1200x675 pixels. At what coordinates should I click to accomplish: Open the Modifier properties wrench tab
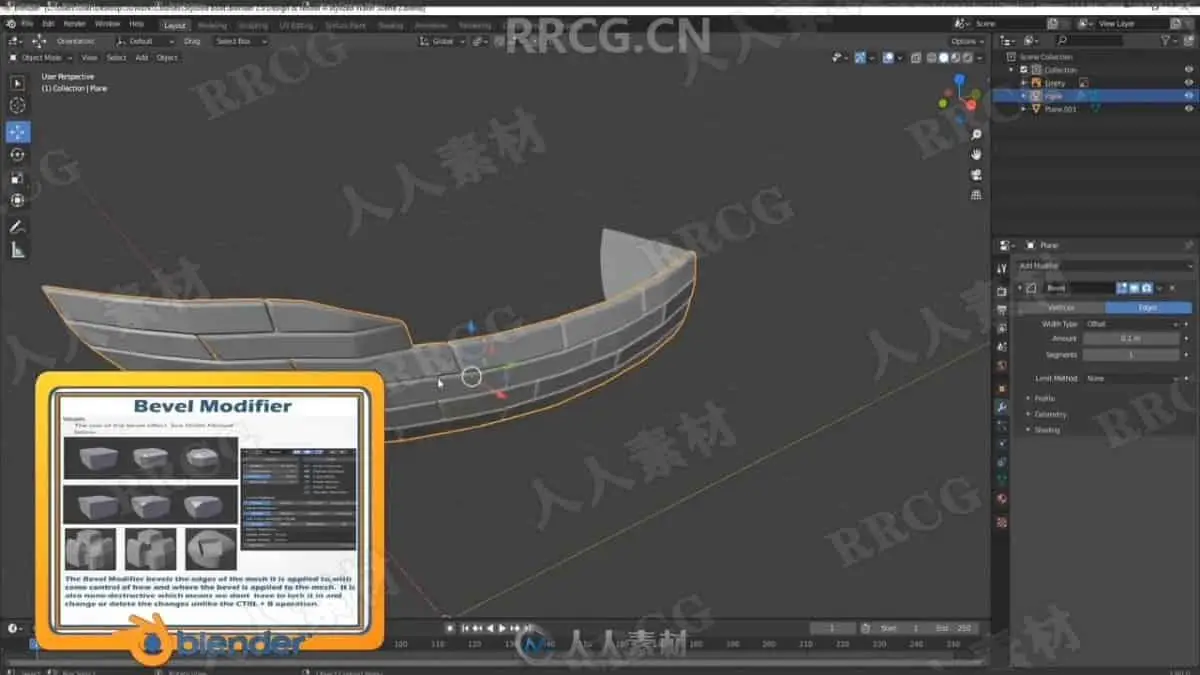point(1001,407)
